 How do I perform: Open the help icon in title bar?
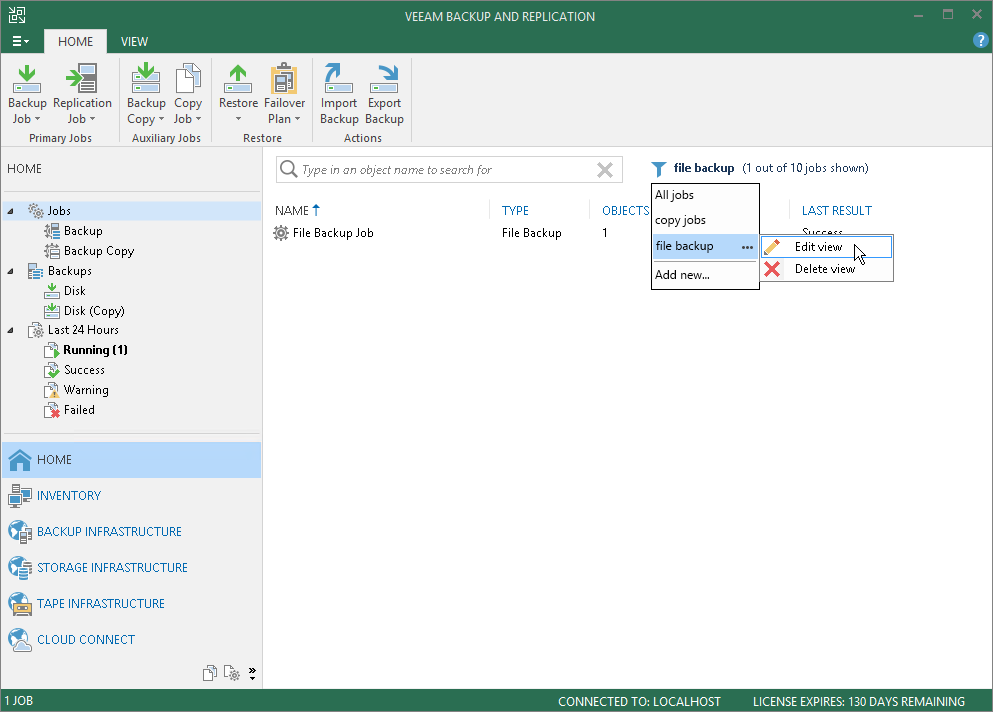980,41
